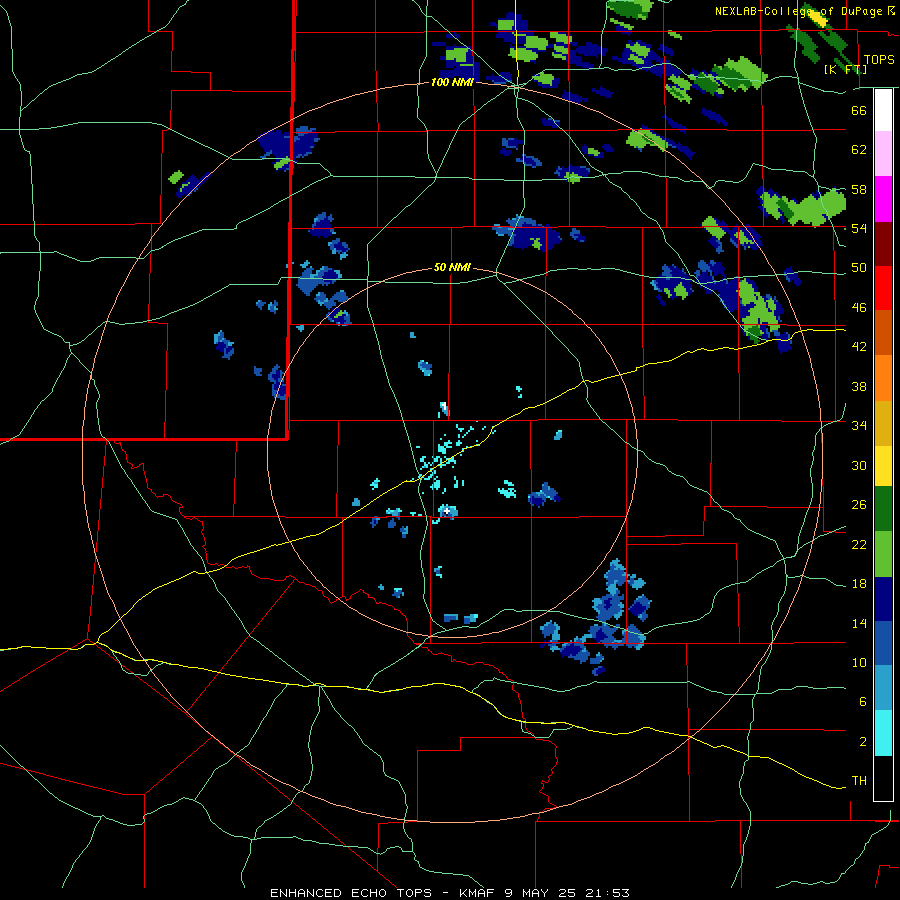The height and width of the screenshot is (900, 900).
Task: Click the bright red legend swatch
Action: [x=883, y=288]
